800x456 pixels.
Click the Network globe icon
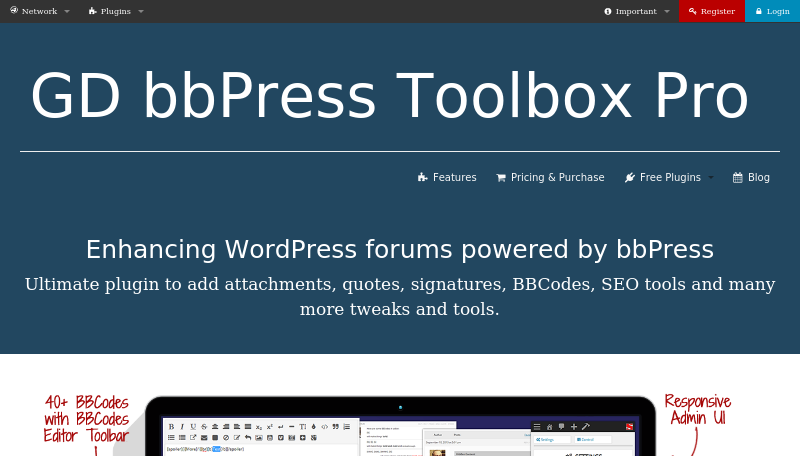click(x=14, y=10)
